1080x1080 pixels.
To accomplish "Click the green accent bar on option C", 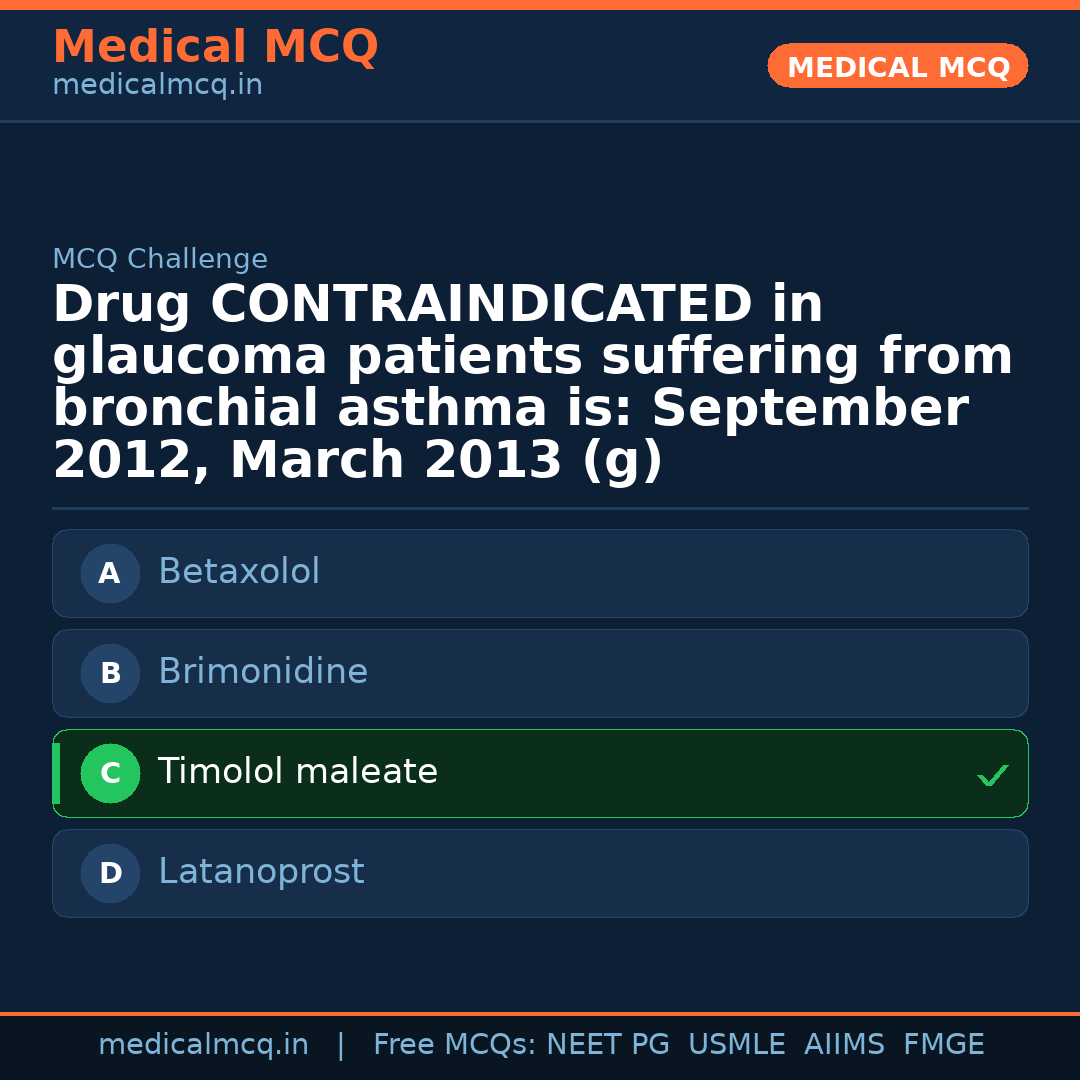I will [56, 774].
